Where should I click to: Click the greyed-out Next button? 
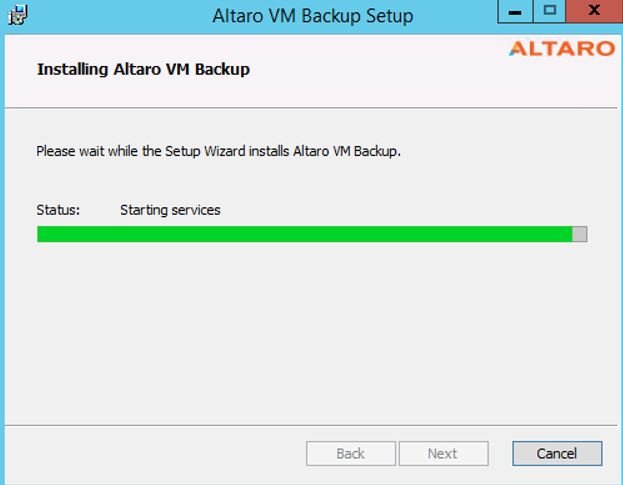(443, 453)
